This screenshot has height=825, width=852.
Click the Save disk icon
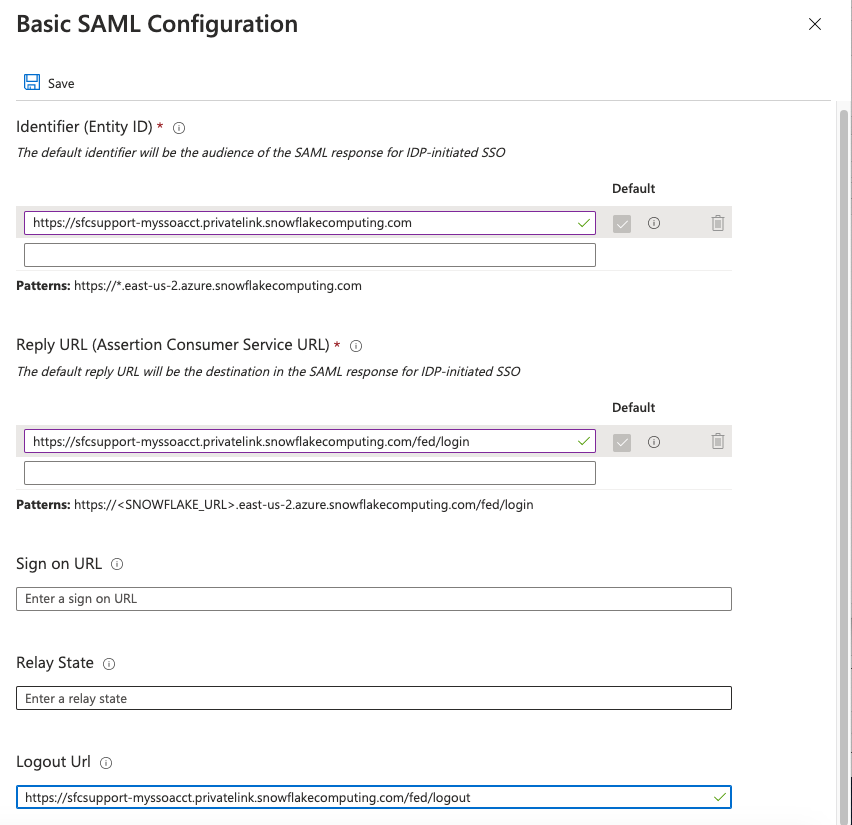coord(34,82)
